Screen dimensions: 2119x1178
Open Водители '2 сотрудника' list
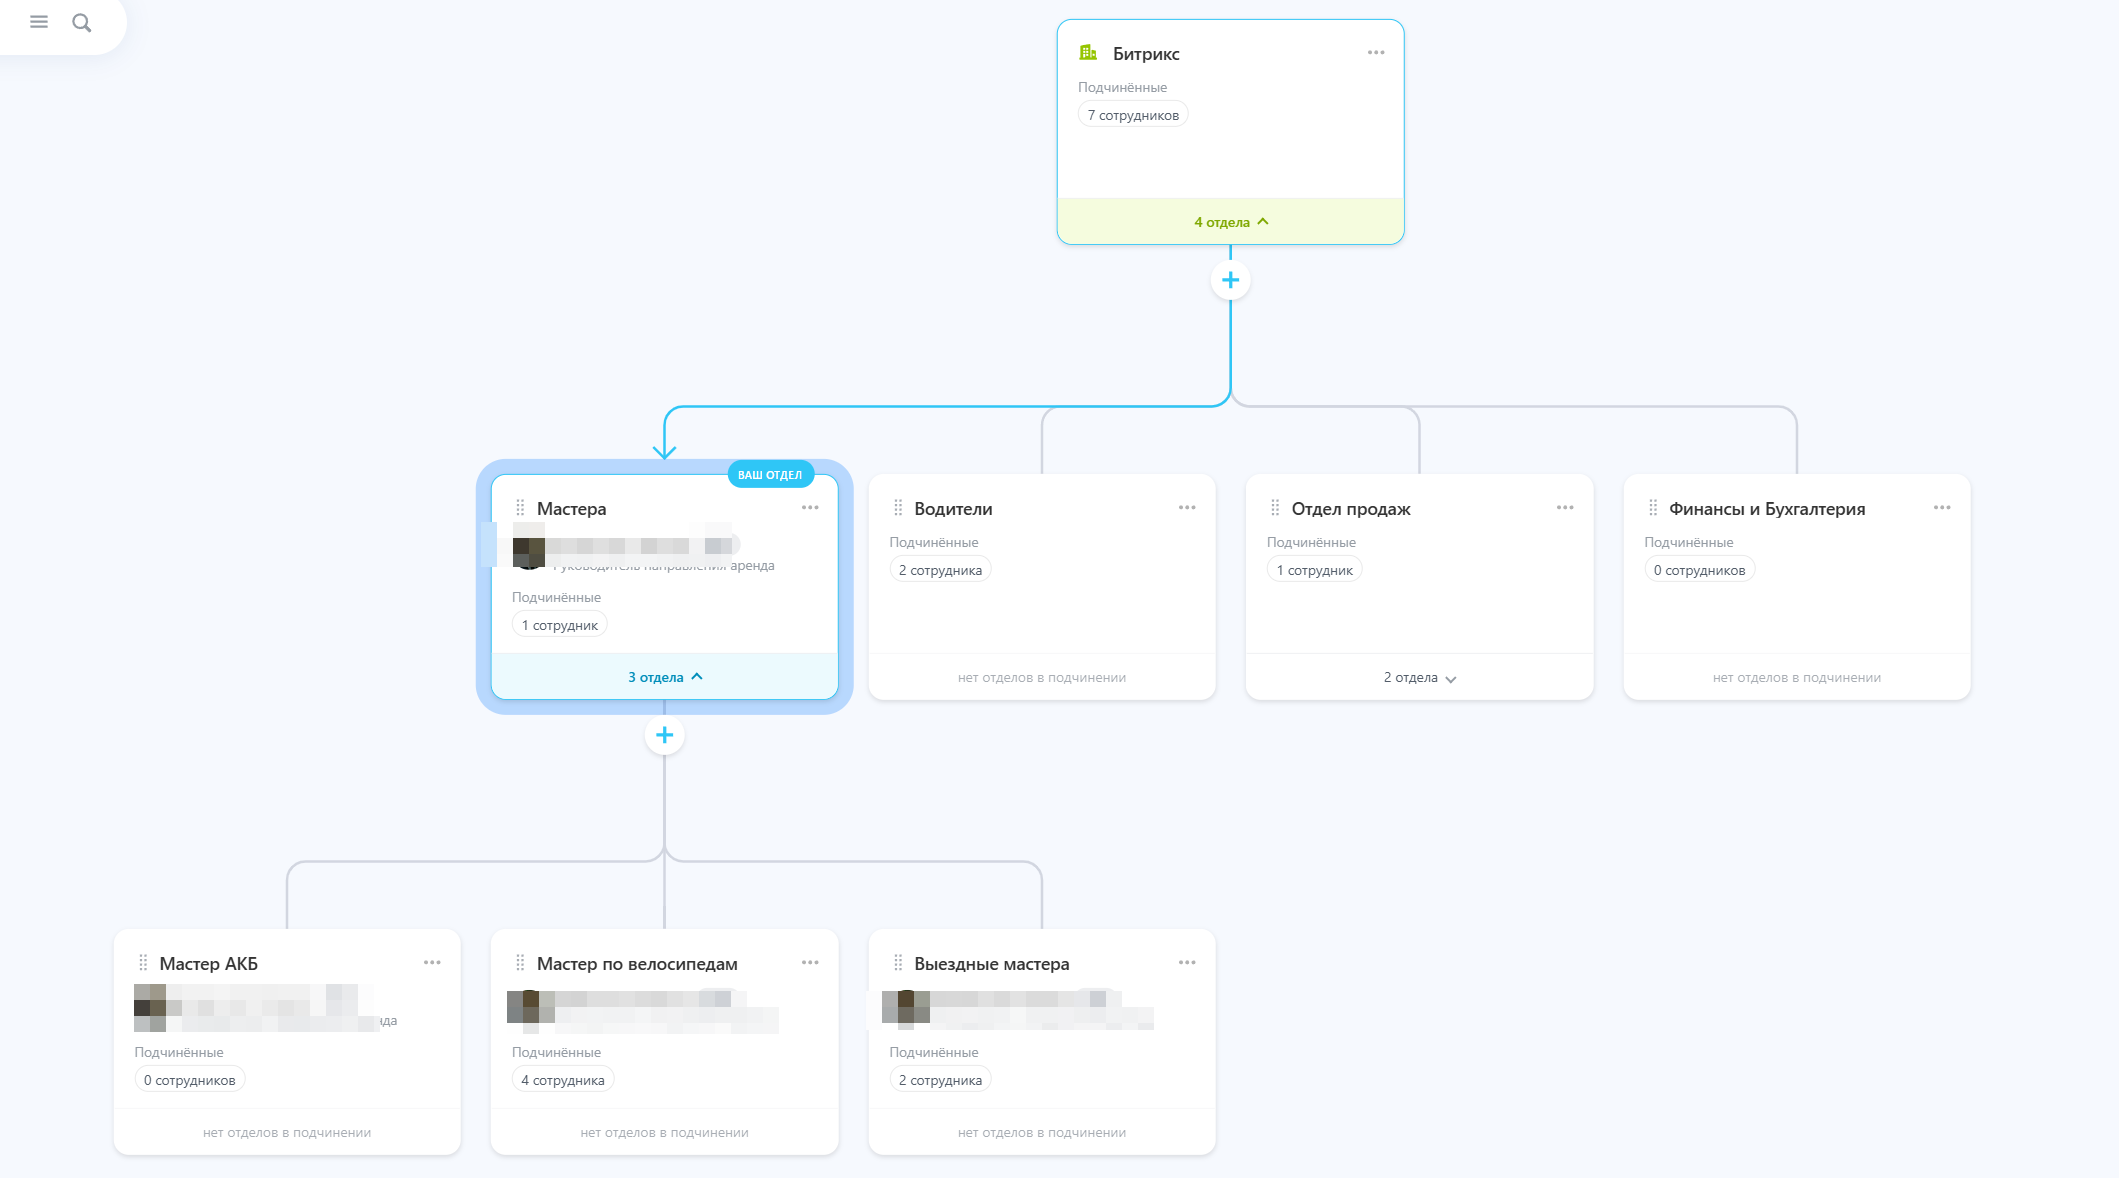(x=940, y=570)
